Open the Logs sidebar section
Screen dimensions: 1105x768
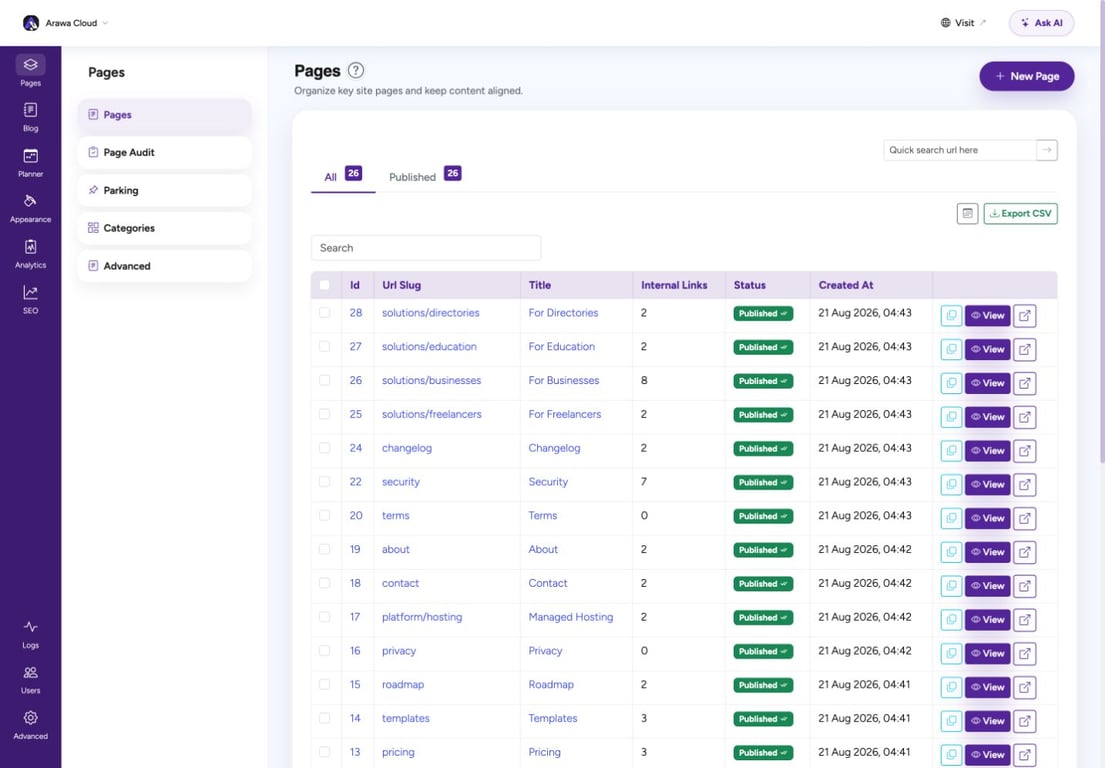30,634
